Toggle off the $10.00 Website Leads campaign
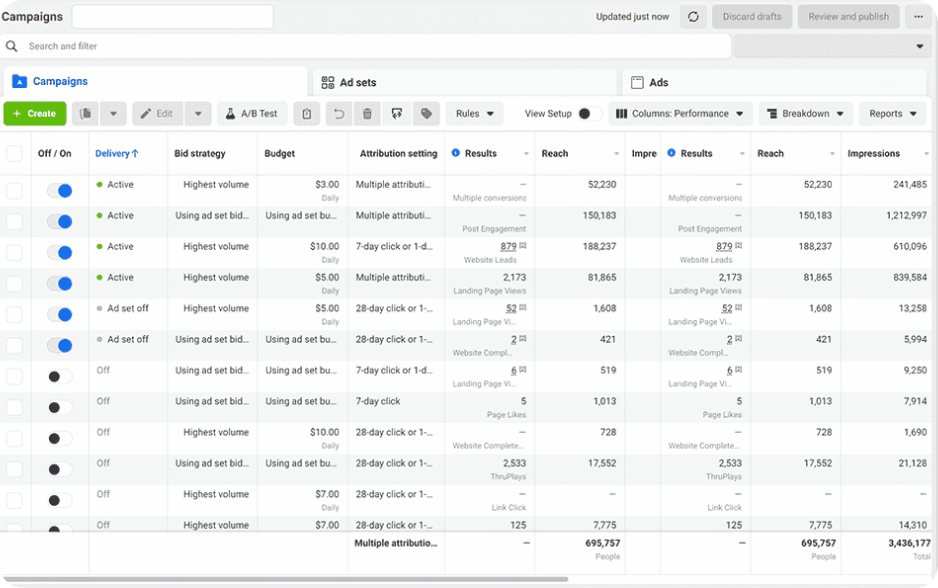The image size is (938, 588). point(60,253)
